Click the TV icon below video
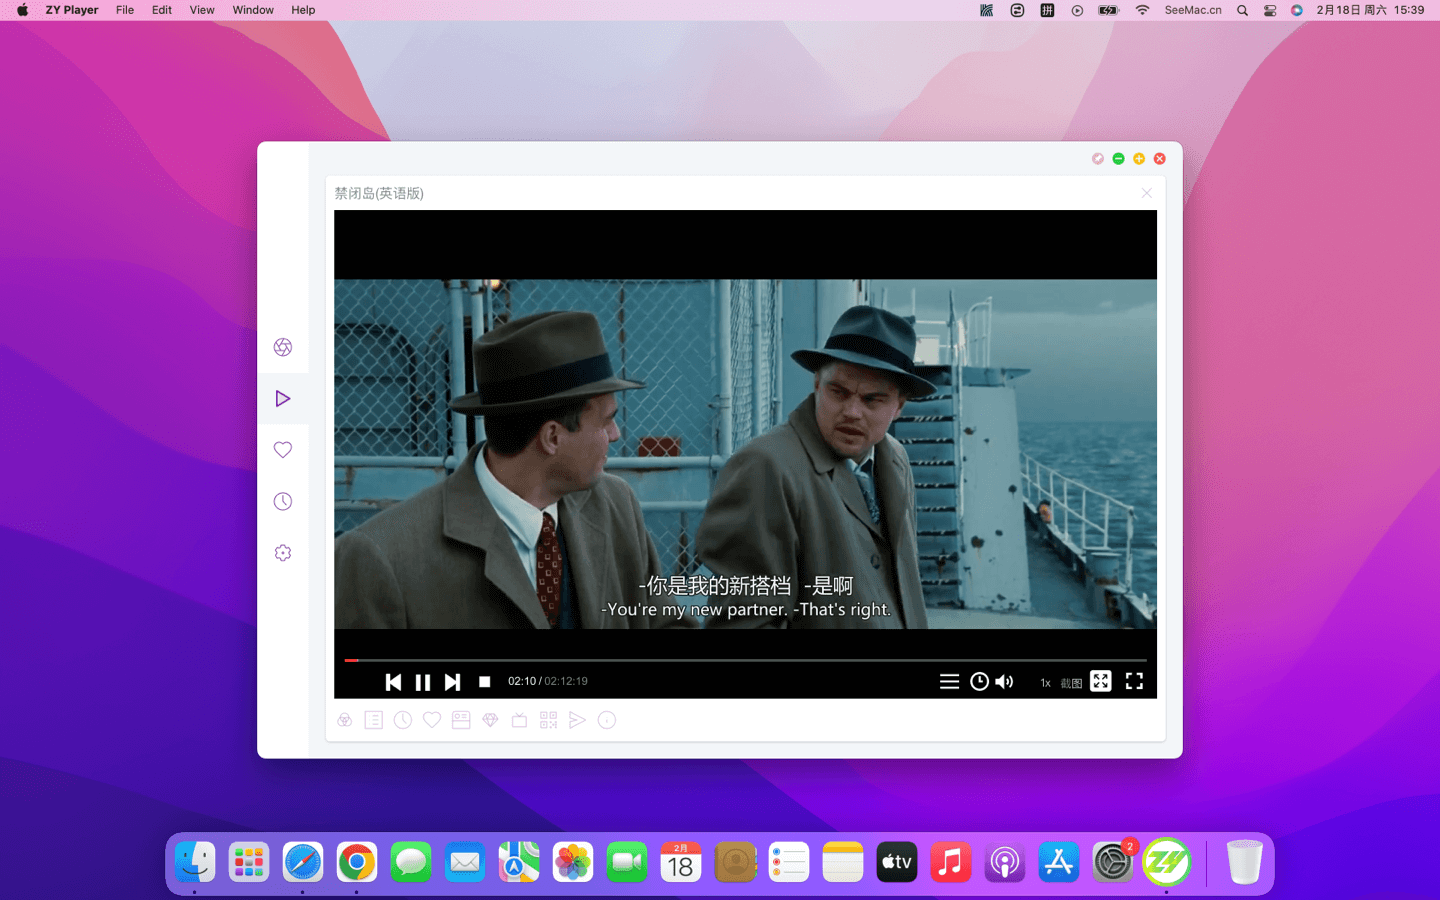The height and width of the screenshot is (900, 1440). [519, 720]
